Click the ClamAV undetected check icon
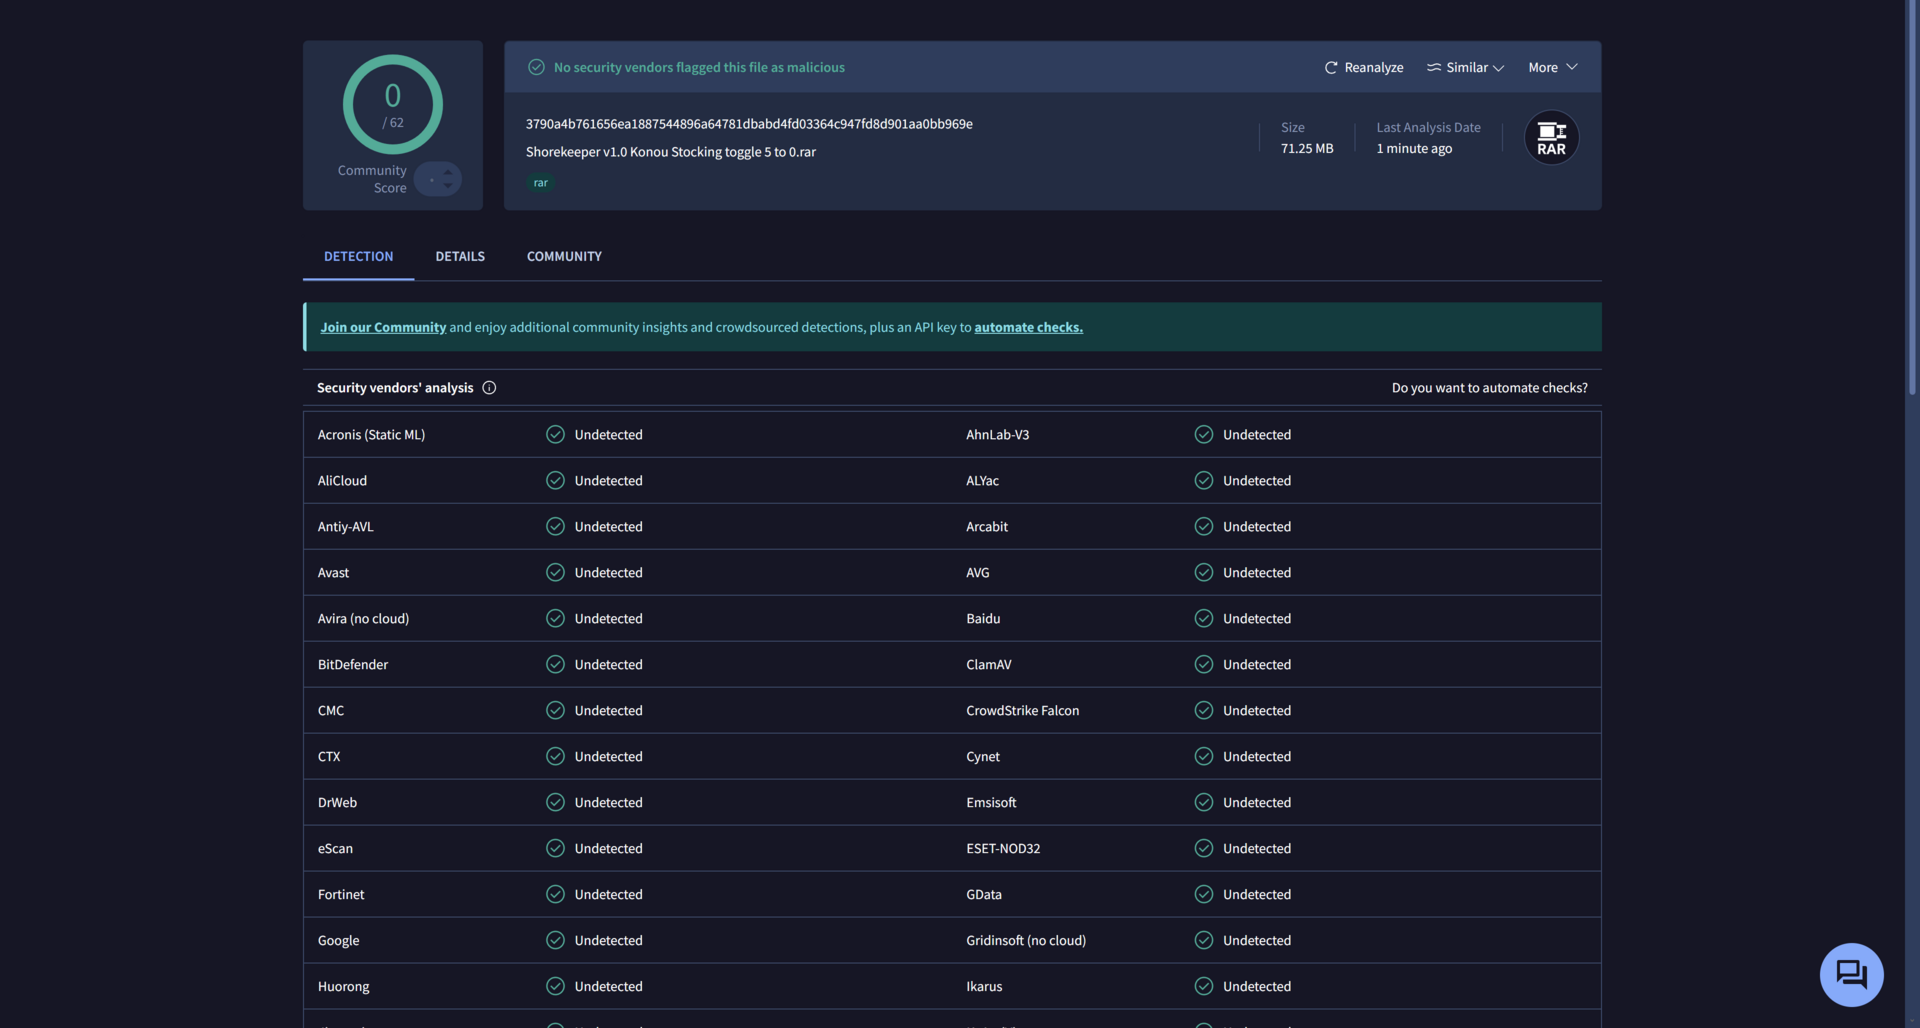Image resolution: width=1920 pixels, height=1028 pixels. [1204, 664]
